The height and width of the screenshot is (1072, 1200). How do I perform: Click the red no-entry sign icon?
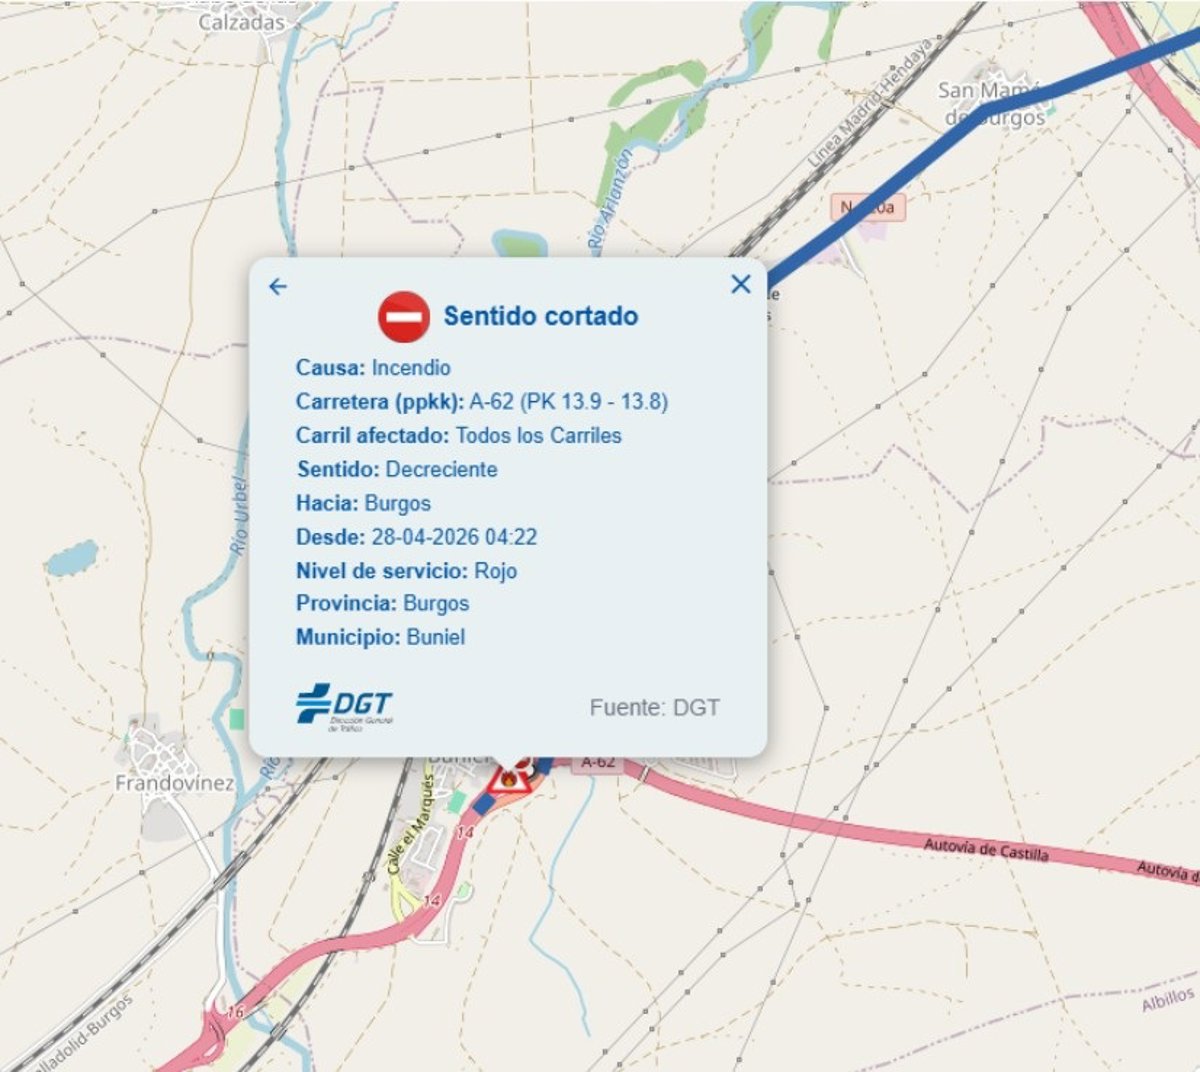(404, 316)
